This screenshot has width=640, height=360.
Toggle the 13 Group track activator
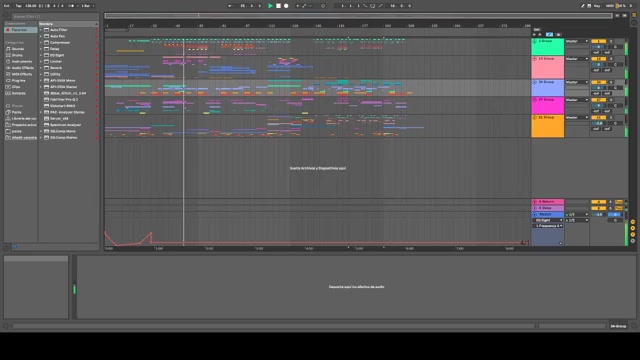tap(598, 59)
